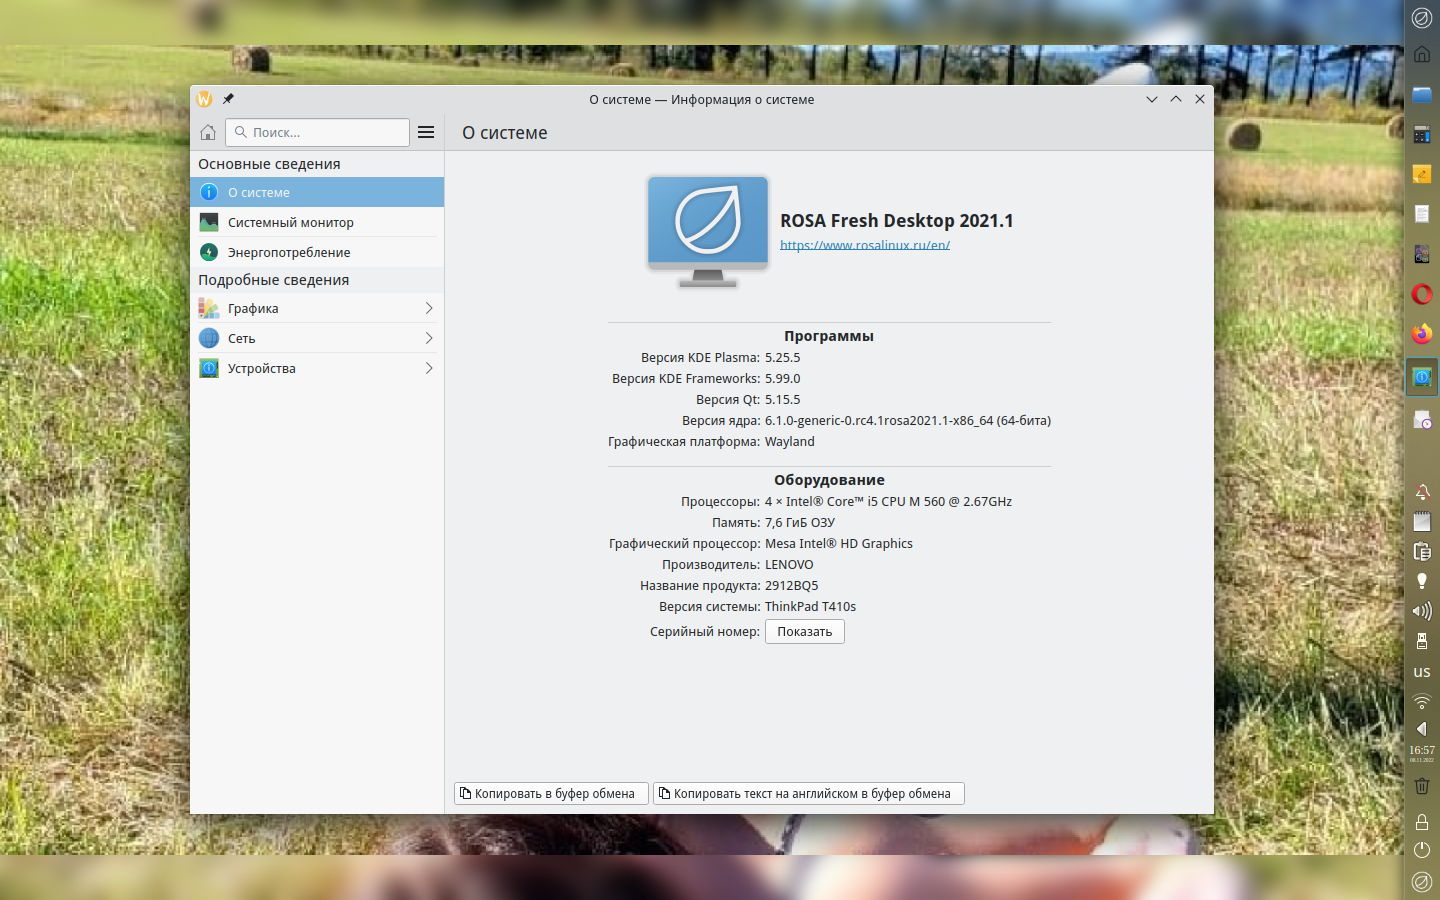This screenshot has width=1440, height=900.
Task: Open the hamburger menu next to search
Action: pos(426,132)
